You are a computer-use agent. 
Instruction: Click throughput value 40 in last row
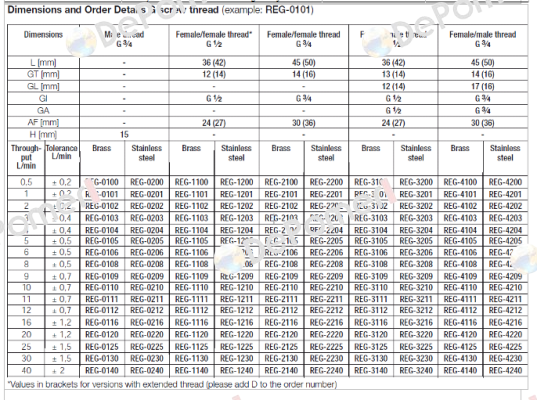[26, 371]
